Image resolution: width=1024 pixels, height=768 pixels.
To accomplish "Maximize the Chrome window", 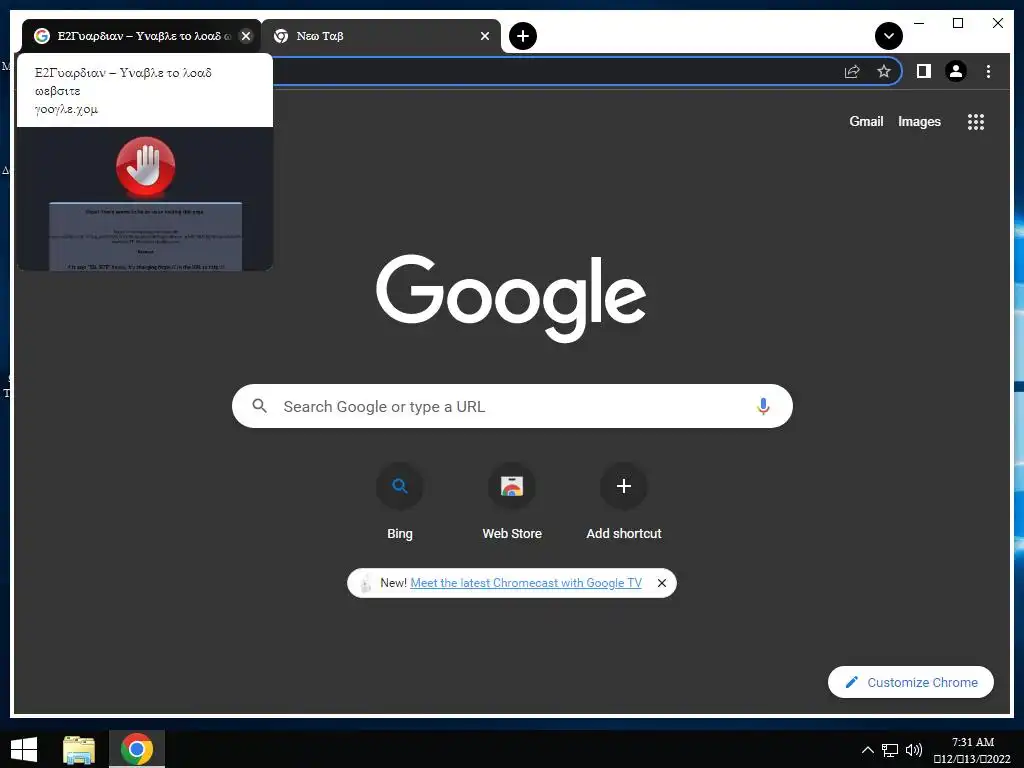I will [958, 24].
